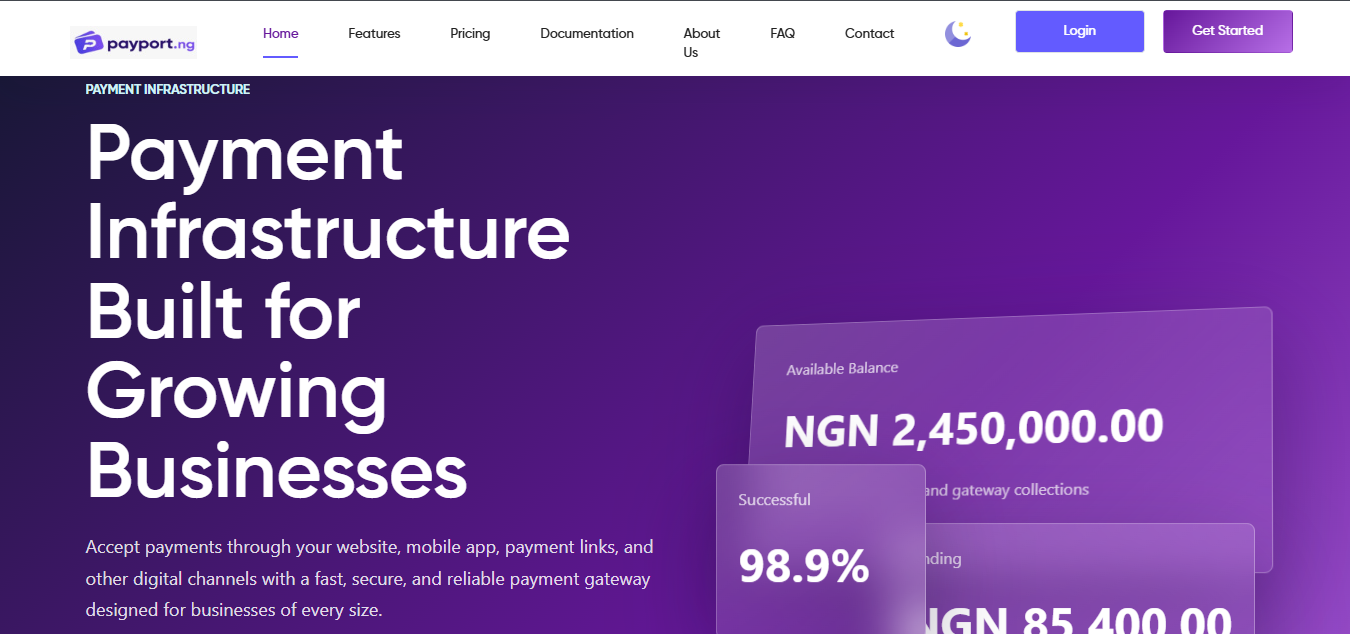Screen dimensions: 1350x634
Task: Click the NGN 2,450,000.00 balance amount
Action: click(974, 428)
